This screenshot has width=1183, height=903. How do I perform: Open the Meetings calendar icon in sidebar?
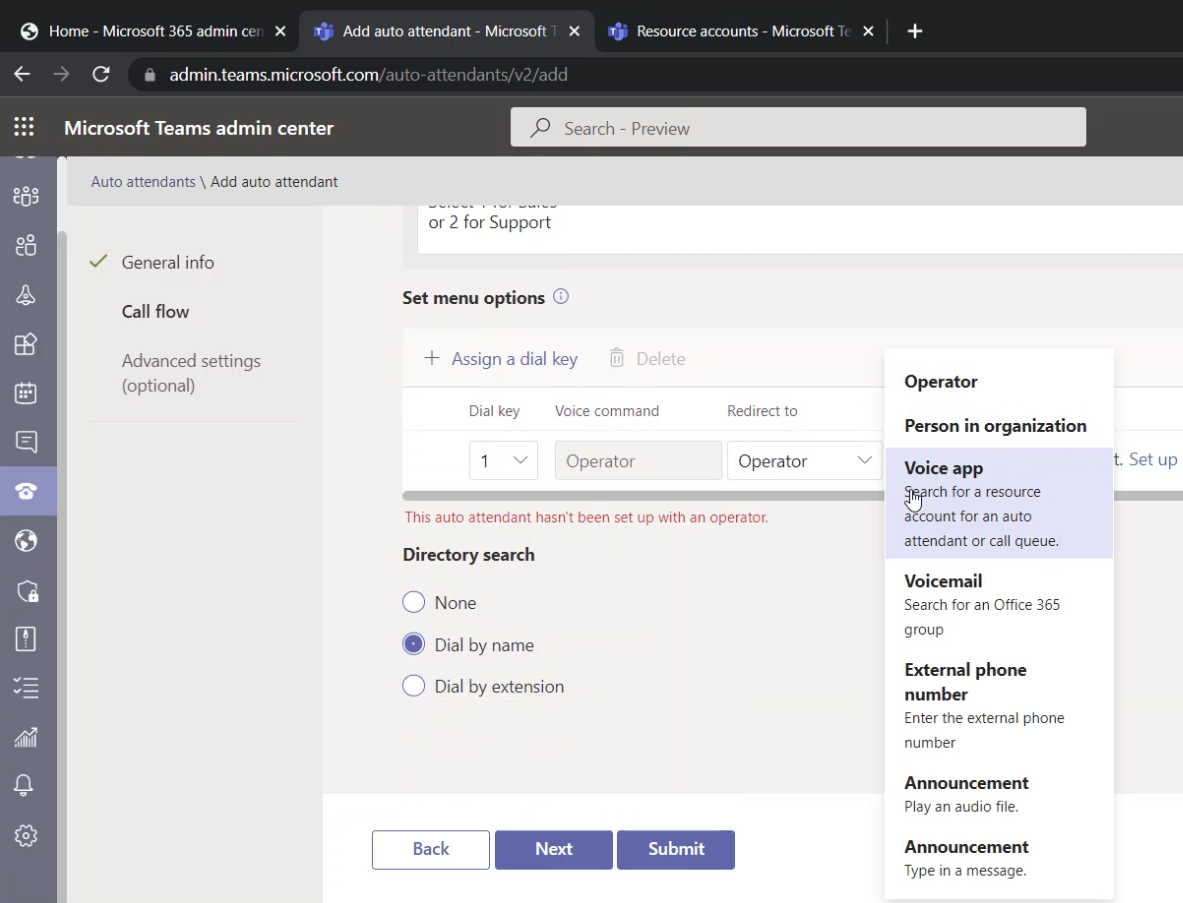28,392
